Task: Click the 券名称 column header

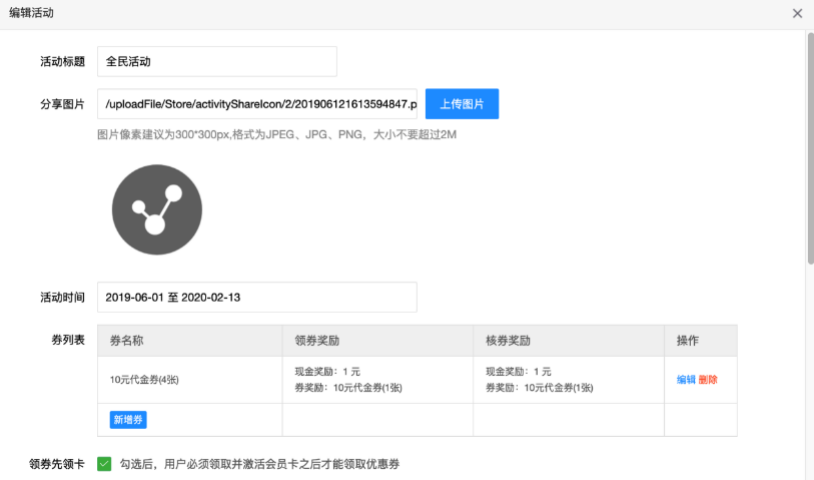Action: pos(190,340)
